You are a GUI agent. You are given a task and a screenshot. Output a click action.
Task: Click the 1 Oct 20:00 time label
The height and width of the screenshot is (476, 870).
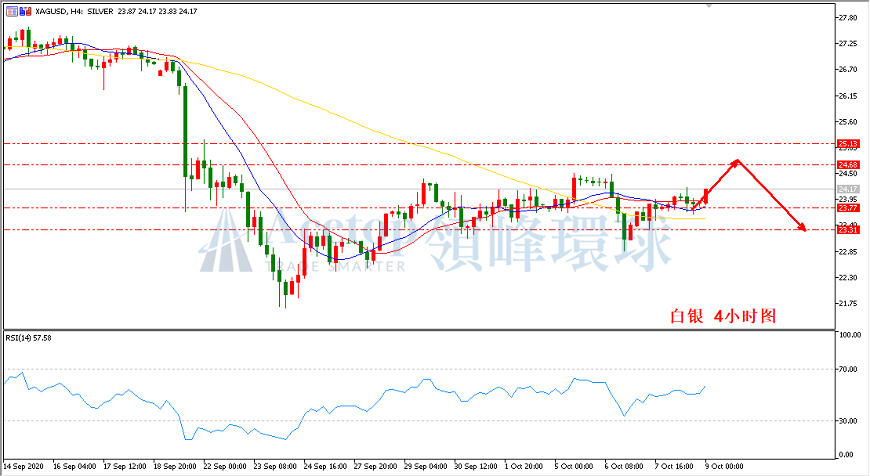pos(523,466)
